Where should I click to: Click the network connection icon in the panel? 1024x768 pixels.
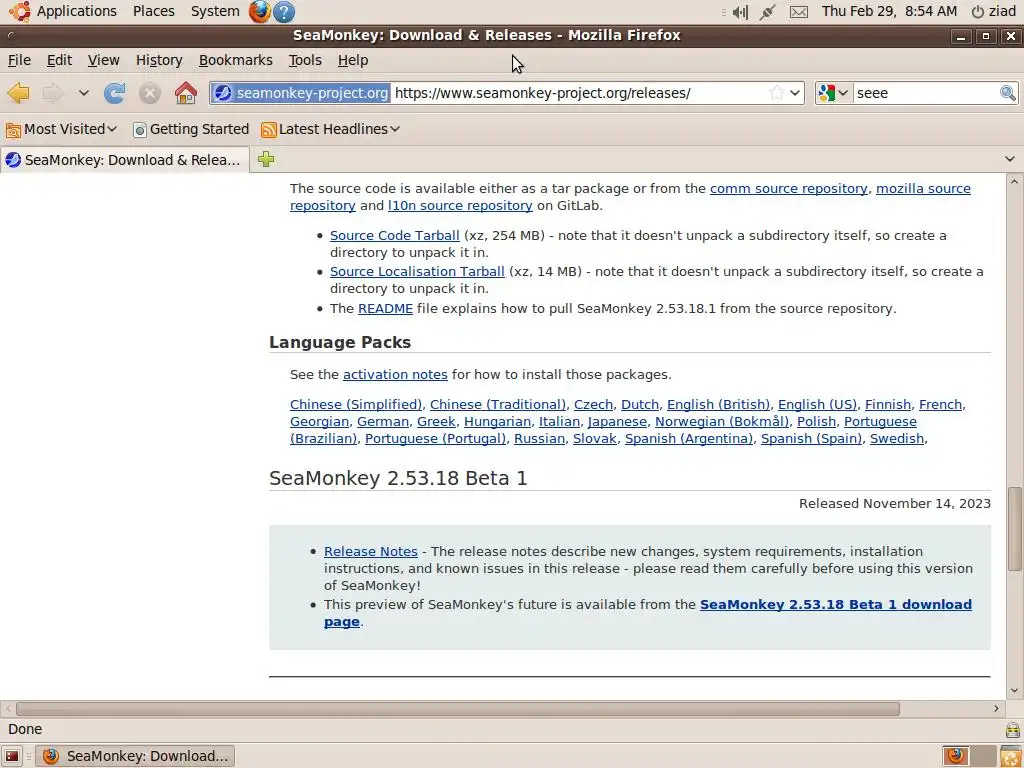click(x=768, y=12)
